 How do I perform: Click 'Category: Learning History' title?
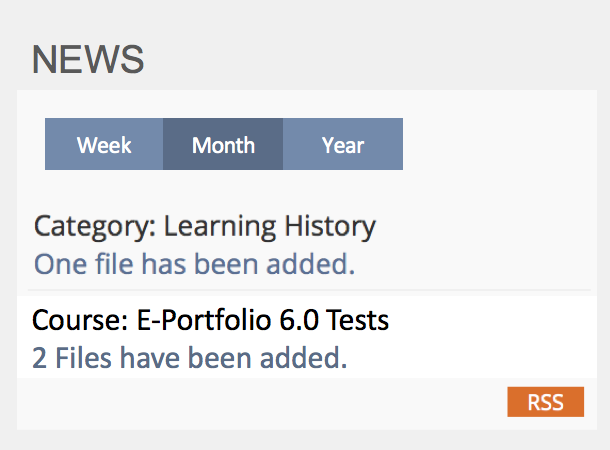204,226
